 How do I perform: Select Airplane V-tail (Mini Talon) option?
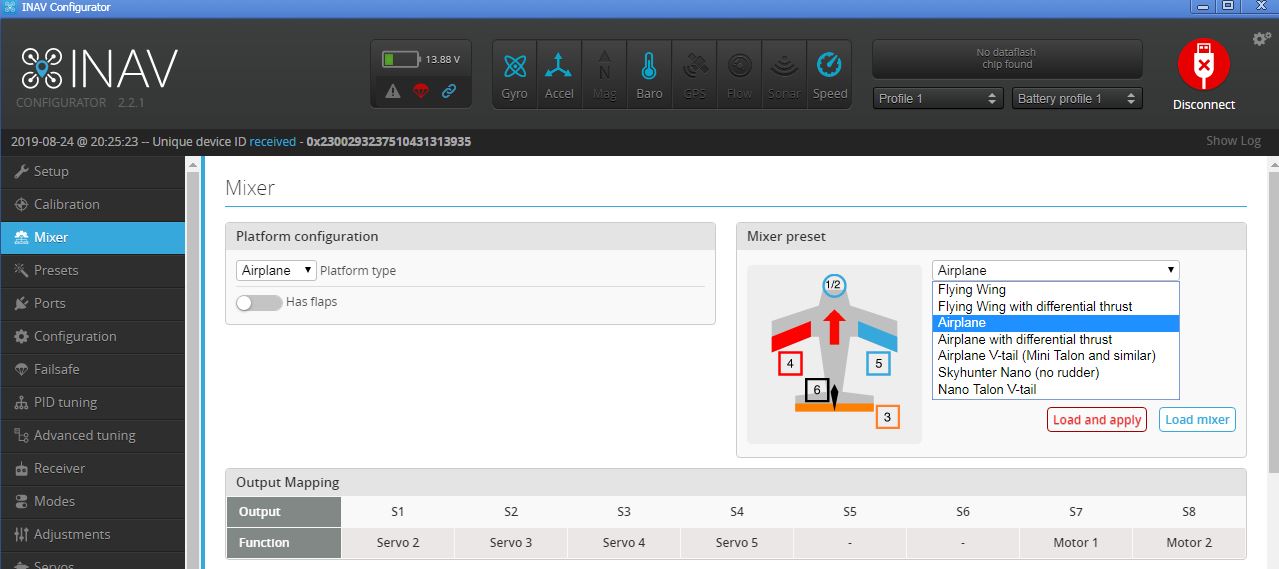point(1056,356)
